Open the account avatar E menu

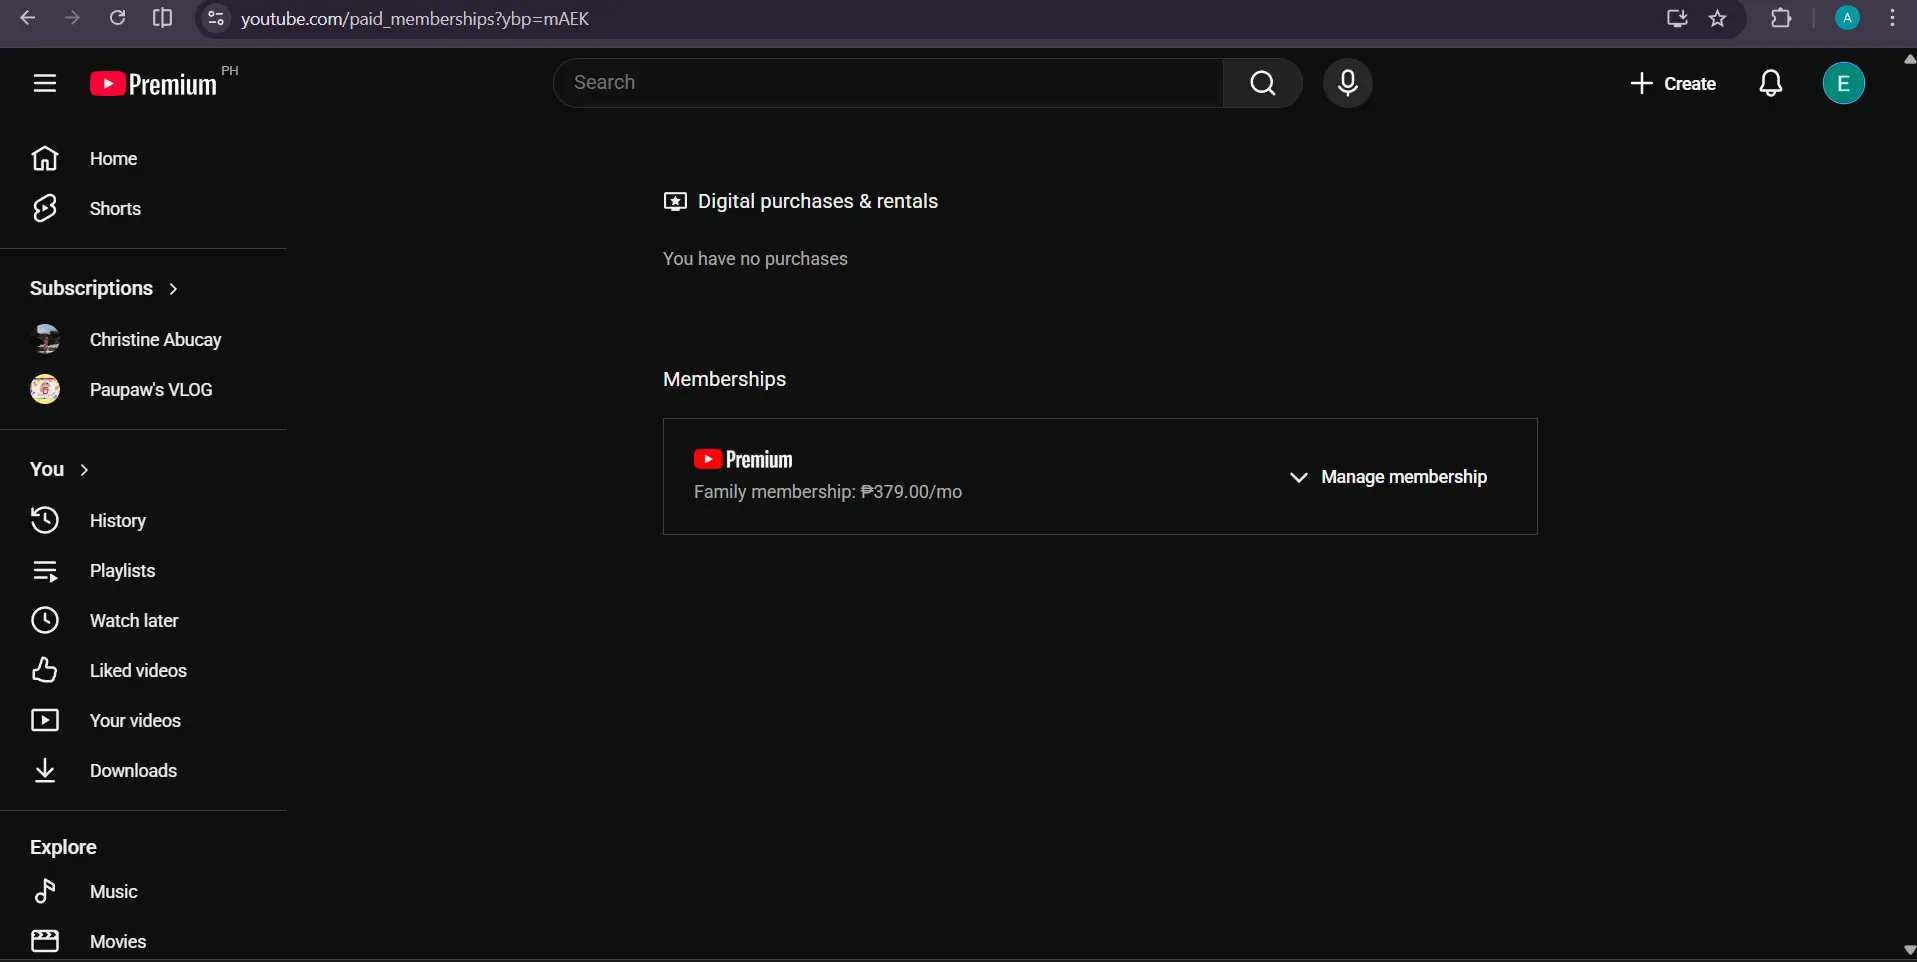click(x=1843, y=84)
